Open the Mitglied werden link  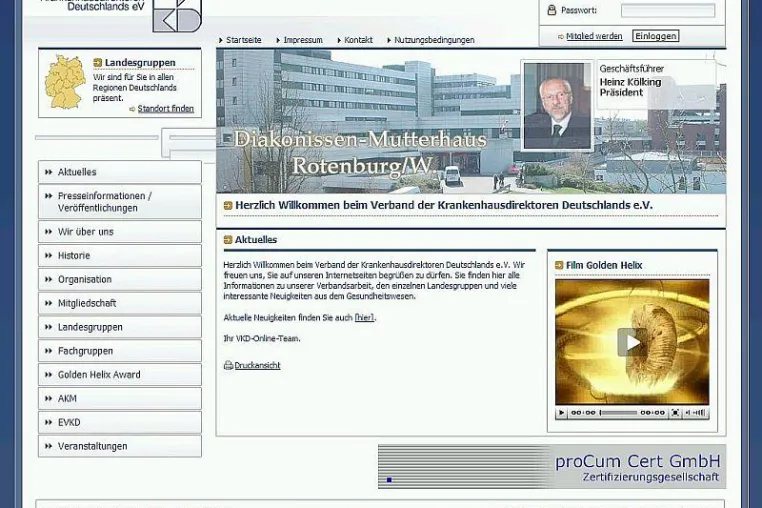coord(594,36)
